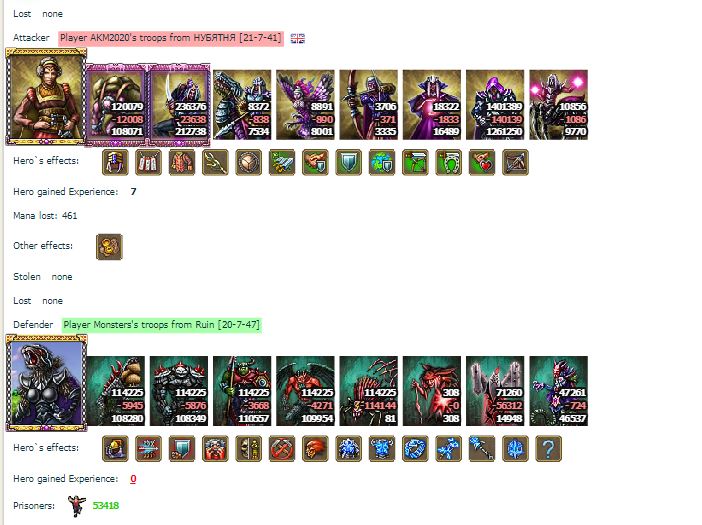The image size is (702, 525).
Task: Click the crossbow icon in attacker hero effects
Action: coord(515,162)
